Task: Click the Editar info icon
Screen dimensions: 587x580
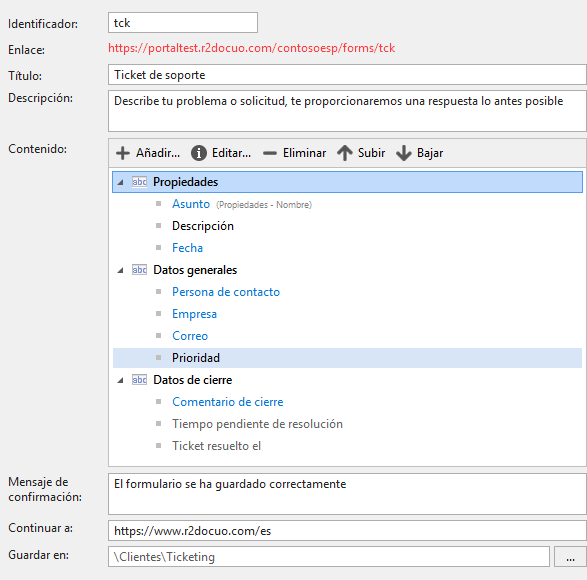Action: click(199, 153)
